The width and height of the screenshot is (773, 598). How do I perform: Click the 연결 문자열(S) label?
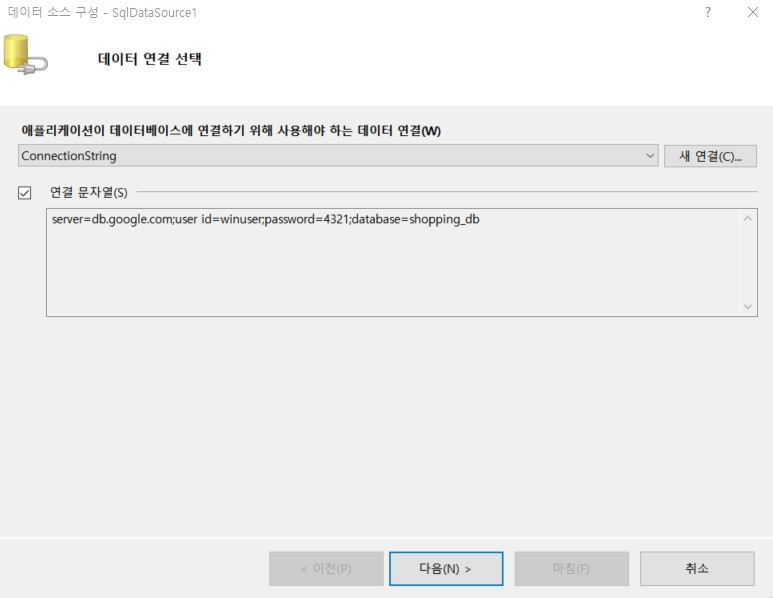coord(89,192)
